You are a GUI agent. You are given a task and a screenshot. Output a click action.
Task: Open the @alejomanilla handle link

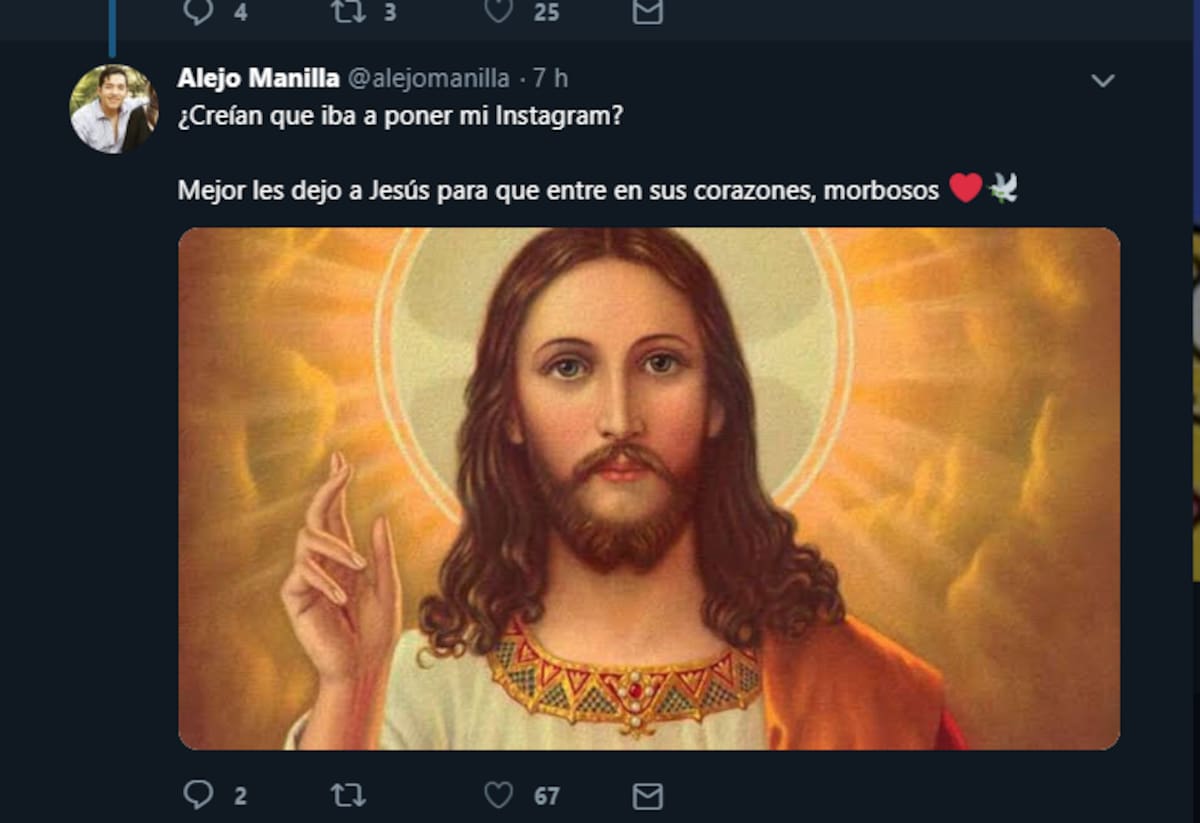point(428,78)
